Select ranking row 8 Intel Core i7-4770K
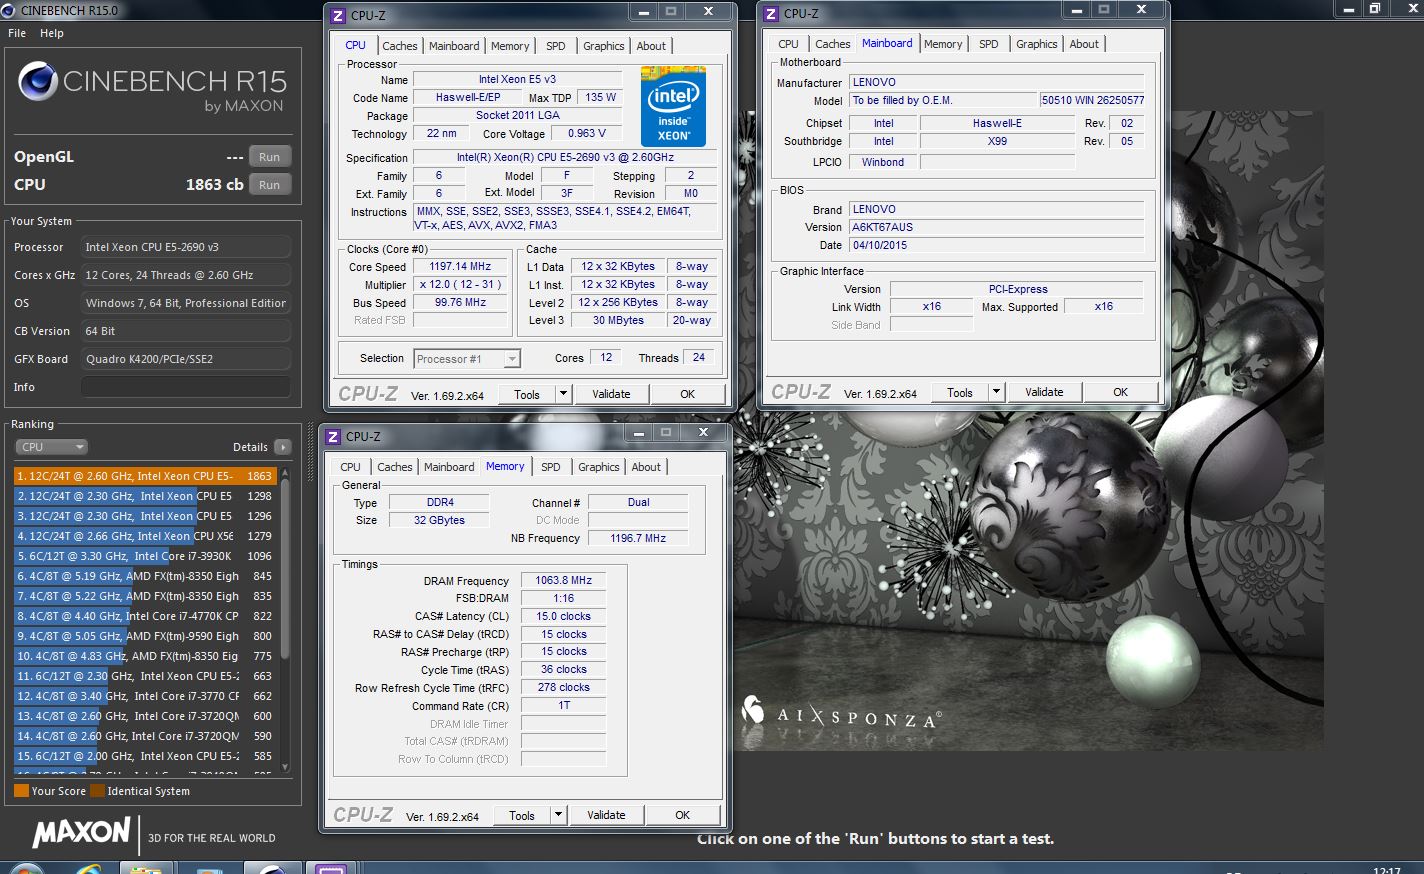 (x=145, y=616)
